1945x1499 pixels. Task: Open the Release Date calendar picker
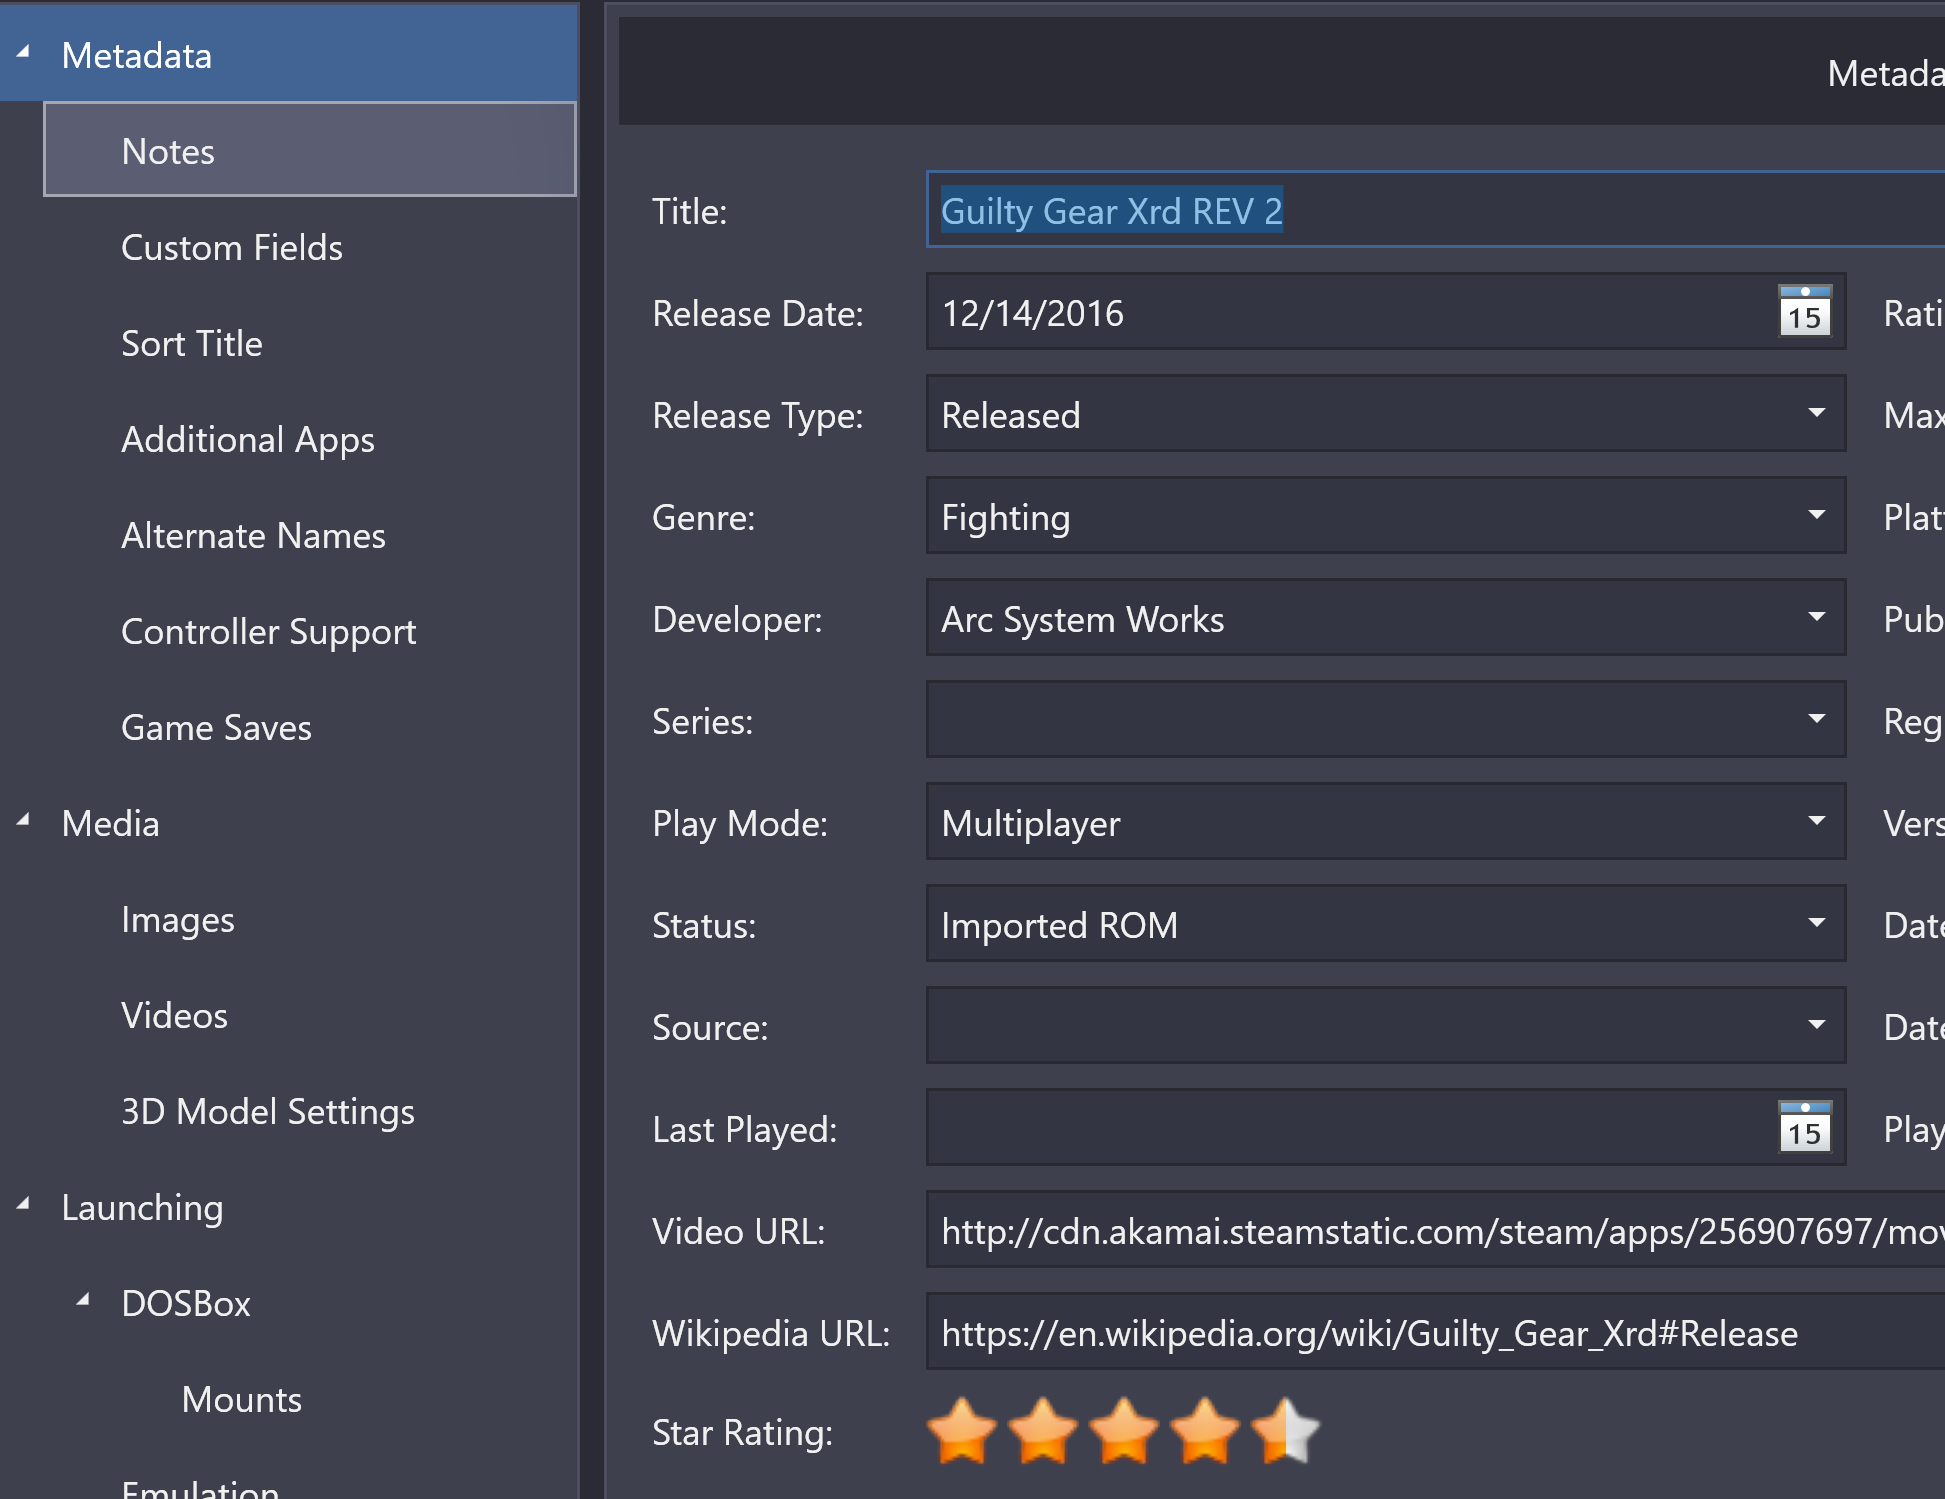(x=1804, y=311)
